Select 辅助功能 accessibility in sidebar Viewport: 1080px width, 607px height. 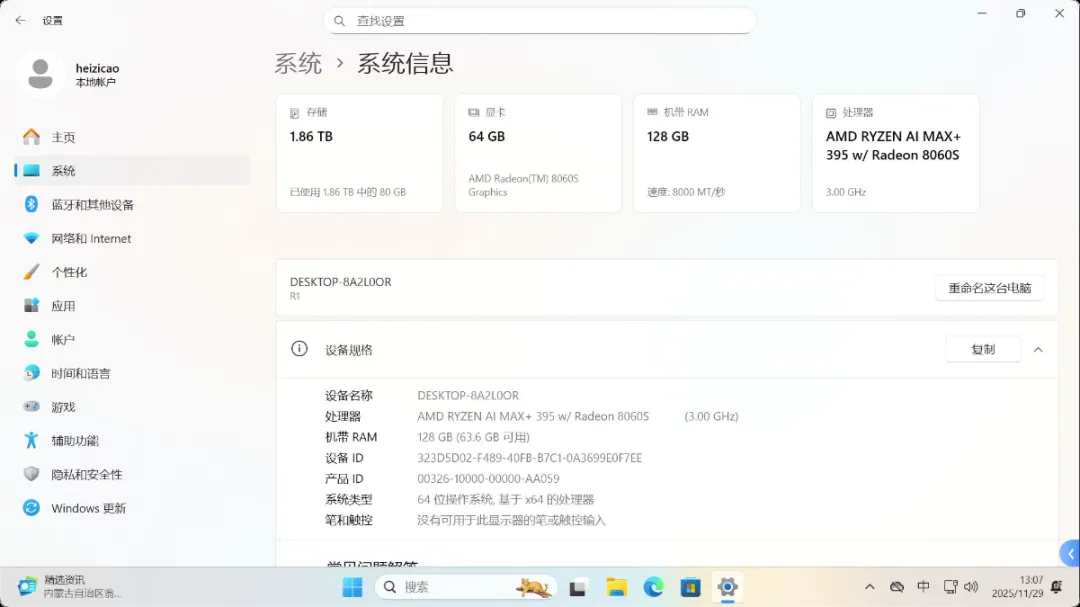point(75,441)
